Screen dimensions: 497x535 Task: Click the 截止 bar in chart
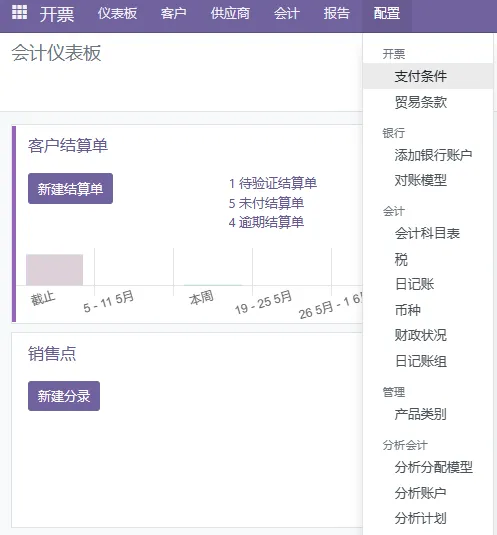pos(55,270)
